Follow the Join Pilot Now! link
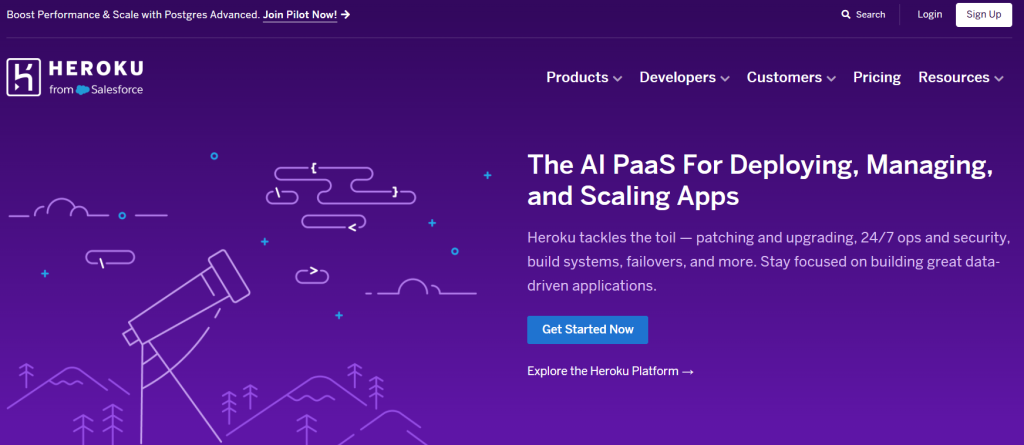Image resolution: width=1024 pixels, height=445 pixels. 300,14
